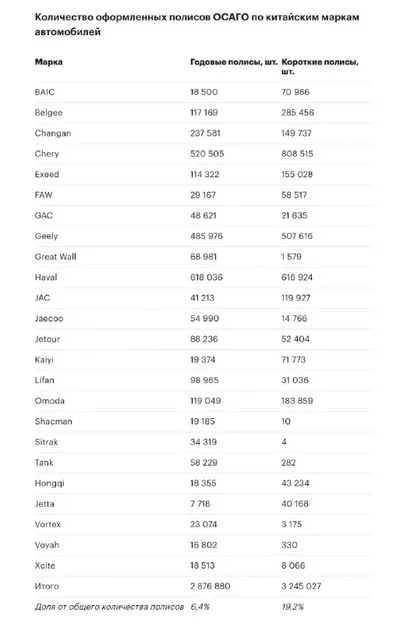Screen dimensions: 400x624
Task: Click the Sitrak short policies value 4
Action: point(284,442)
